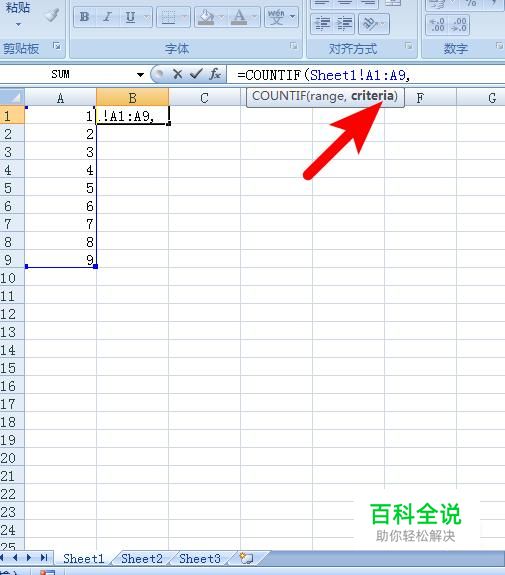Switch to Sheet3 tab
Viewport: 505px width, 575px height.
tap(200, 558)
